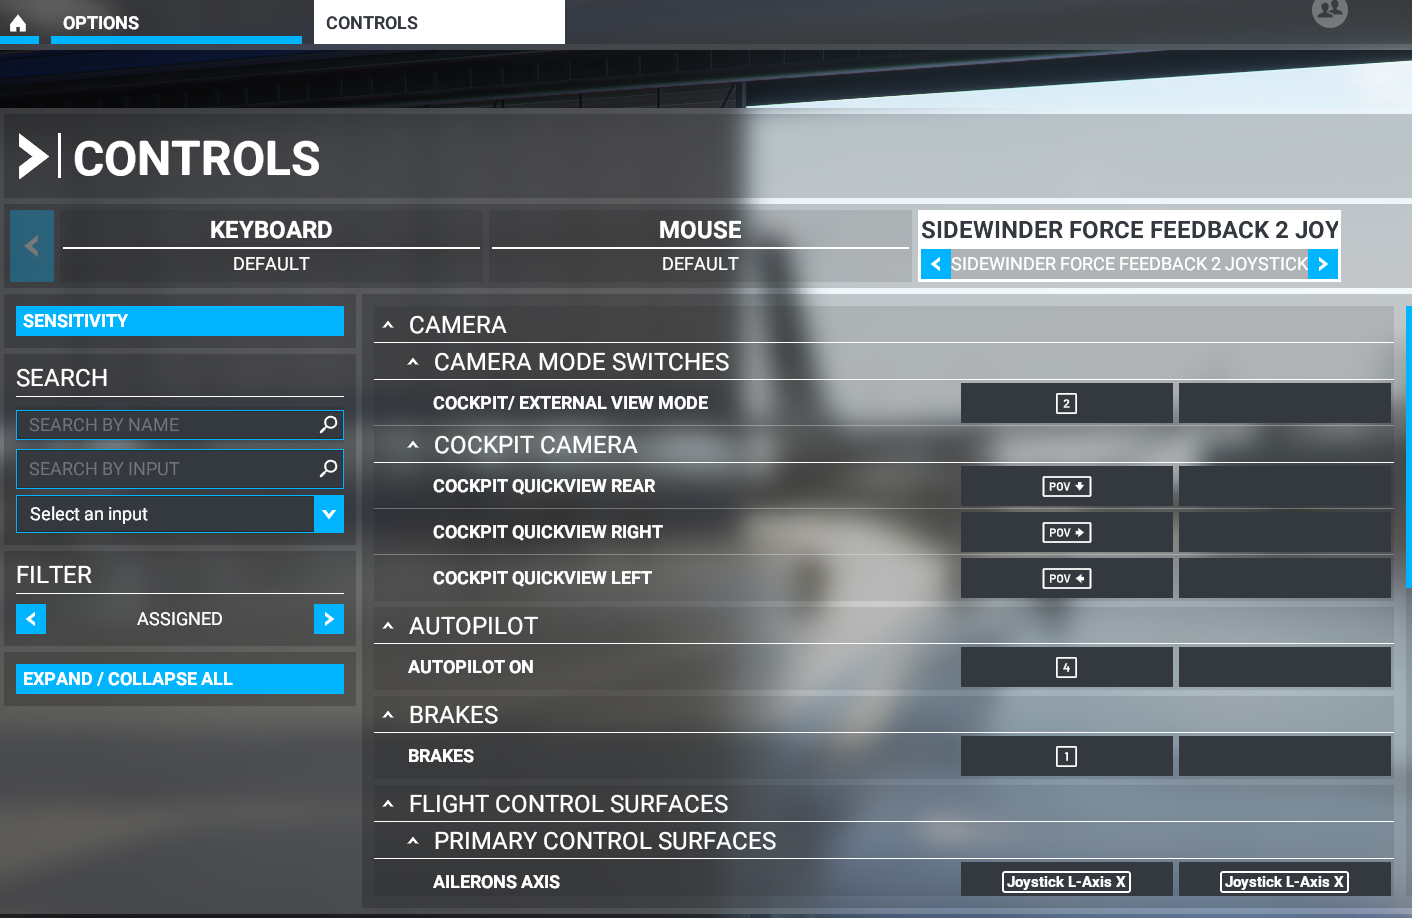
Task: Edit POV down binding for Cockpit Quickview Rear
Action: [1066, 486]
